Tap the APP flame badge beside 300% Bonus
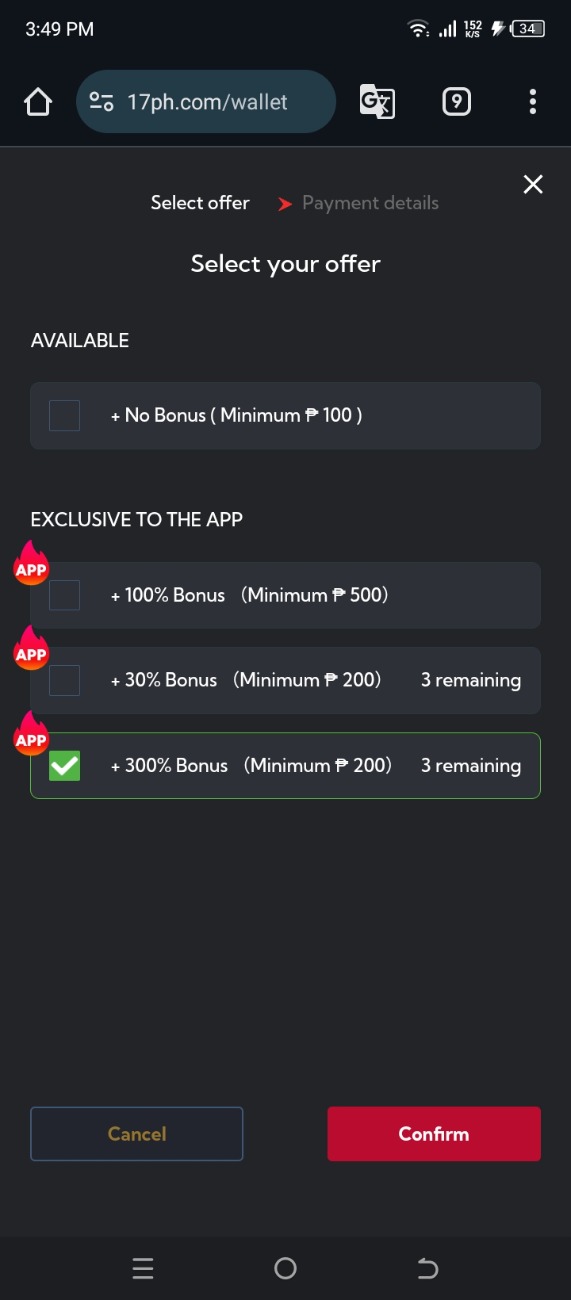This screenshot has height=1300, width=571. point(31,734)
